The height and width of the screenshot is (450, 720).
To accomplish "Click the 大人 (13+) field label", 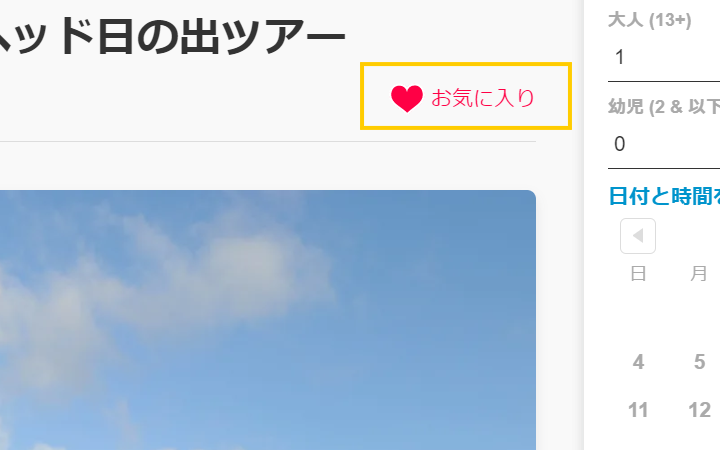I will click(x=649, y=20).
